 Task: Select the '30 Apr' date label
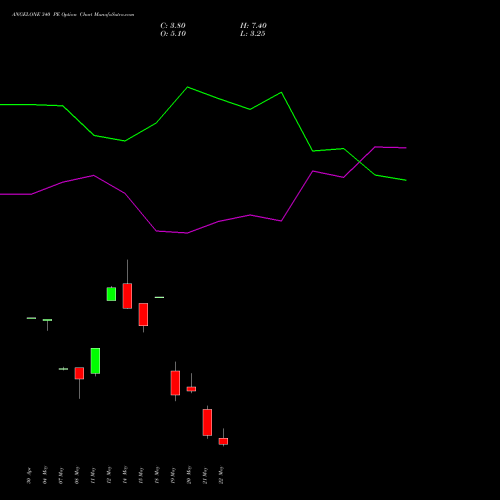[29, 476]
